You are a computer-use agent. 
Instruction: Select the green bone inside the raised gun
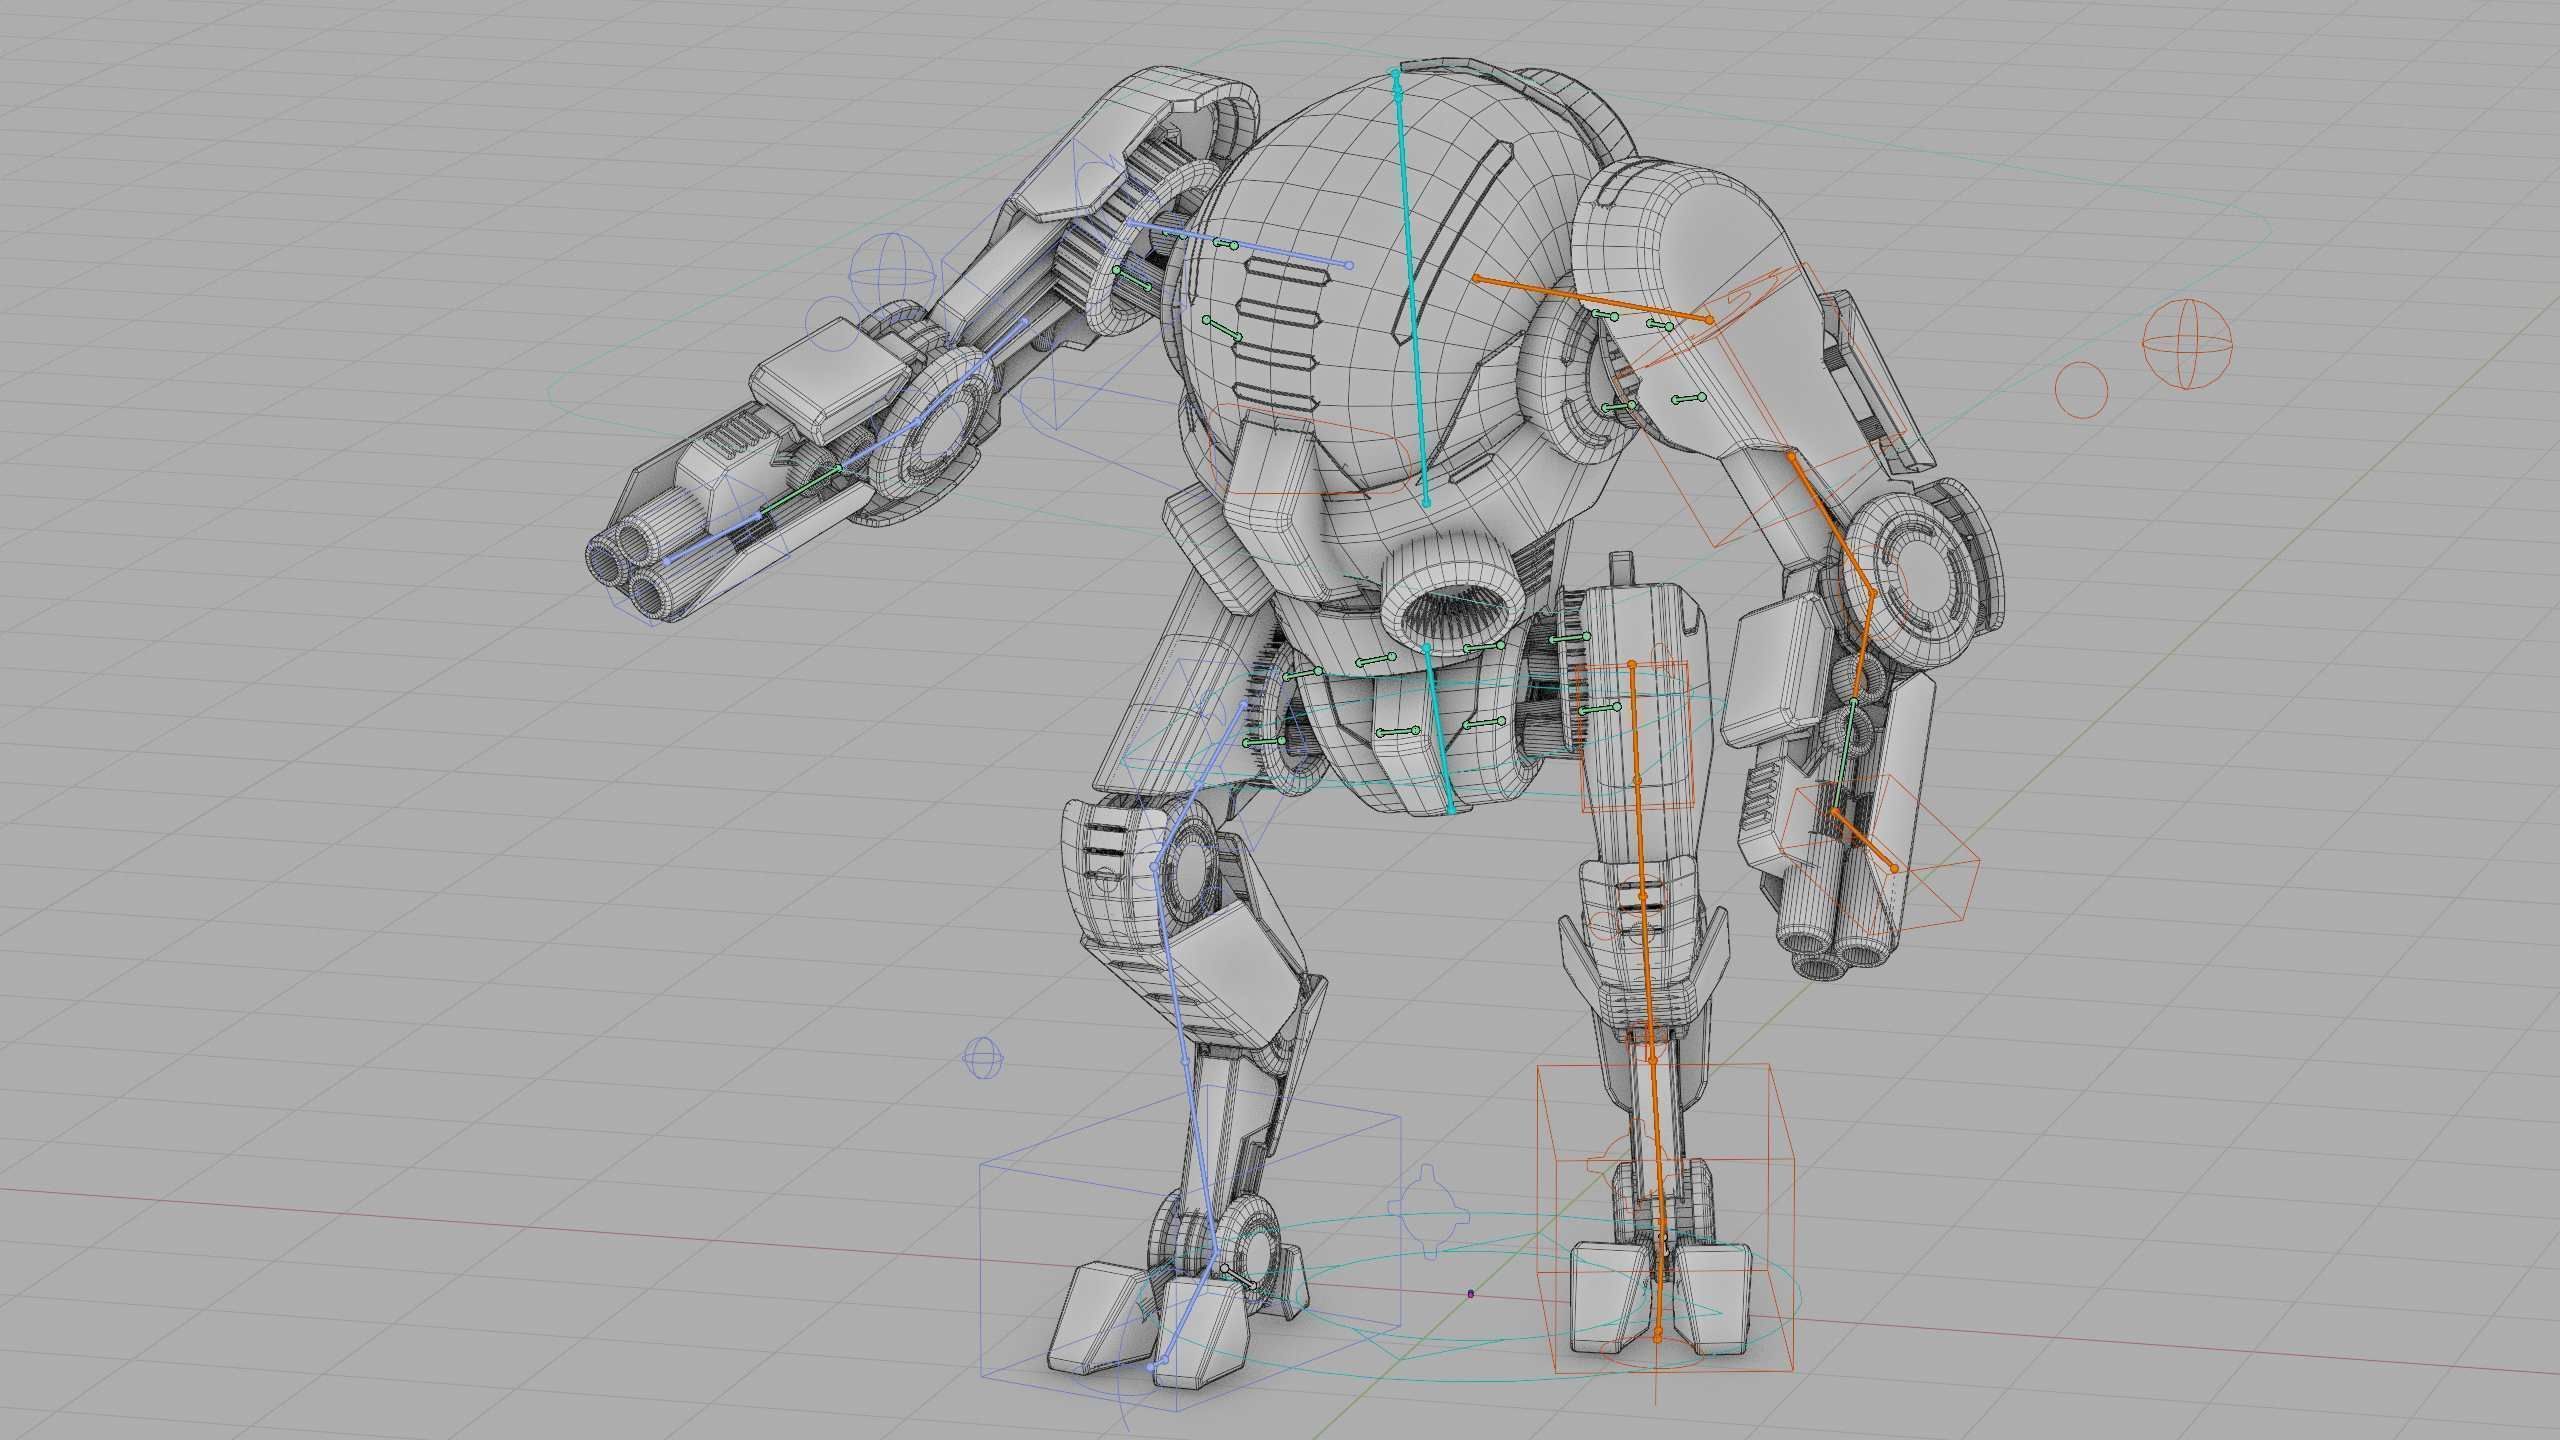800,490
